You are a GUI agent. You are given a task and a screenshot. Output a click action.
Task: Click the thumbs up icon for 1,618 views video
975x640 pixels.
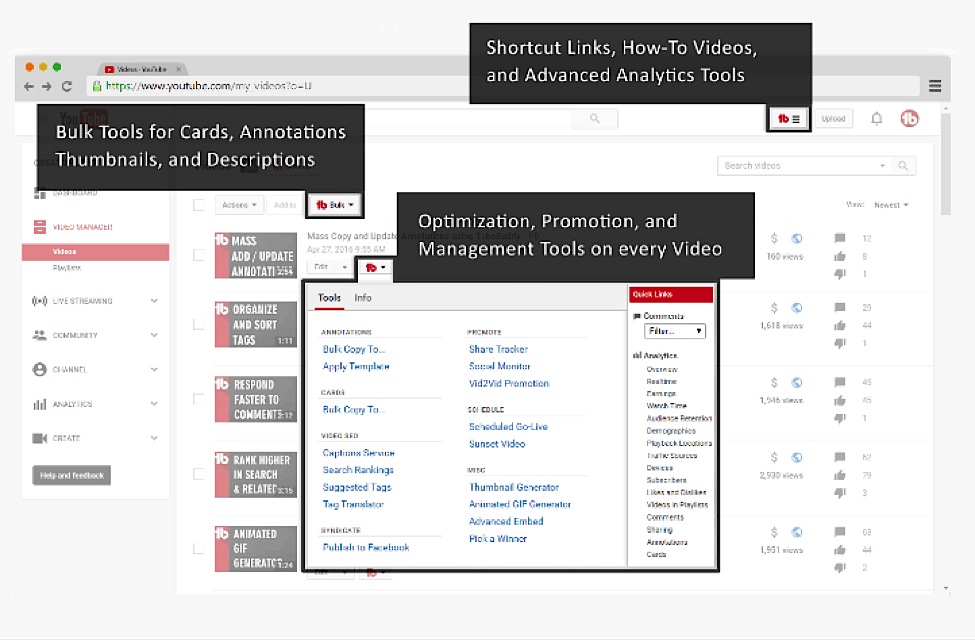click(x=839, y=325)
